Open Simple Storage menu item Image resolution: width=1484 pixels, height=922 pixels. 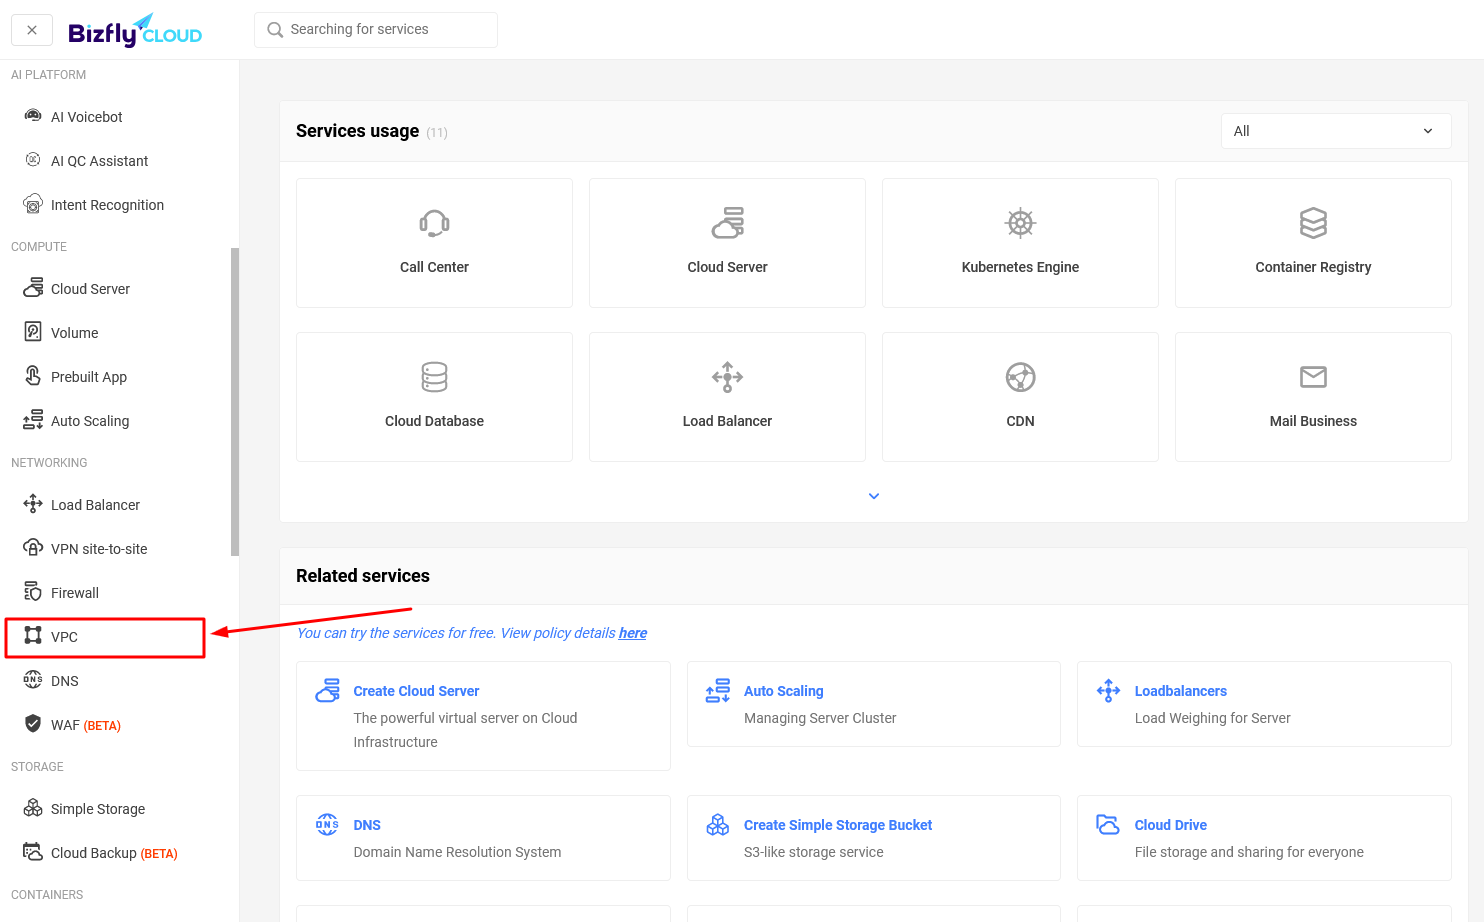[x=98, y=809]
